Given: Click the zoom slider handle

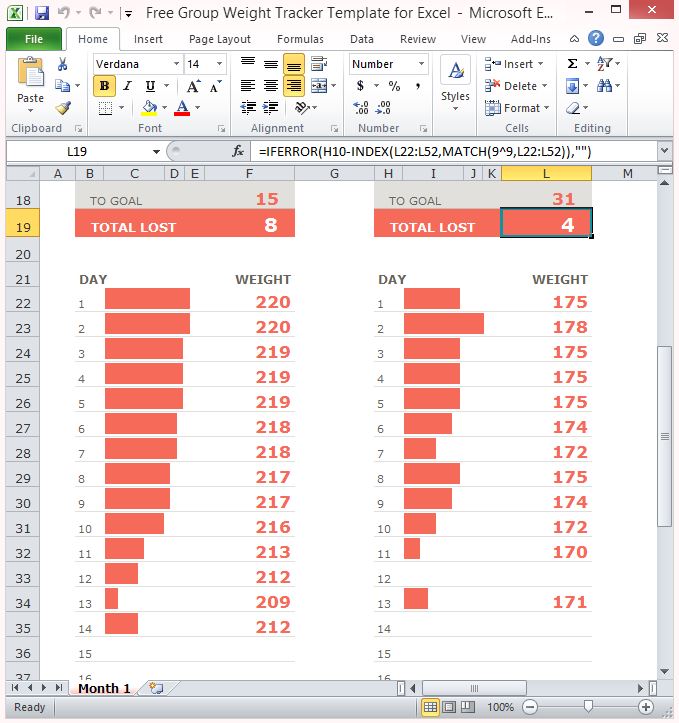Looking at the screenshot, I should point(587,707).
